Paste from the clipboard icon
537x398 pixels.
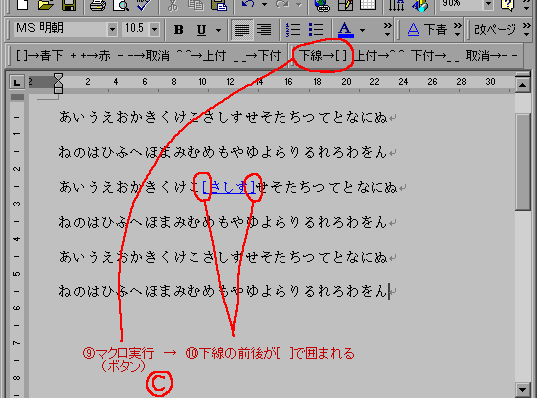tap(219, 5)
